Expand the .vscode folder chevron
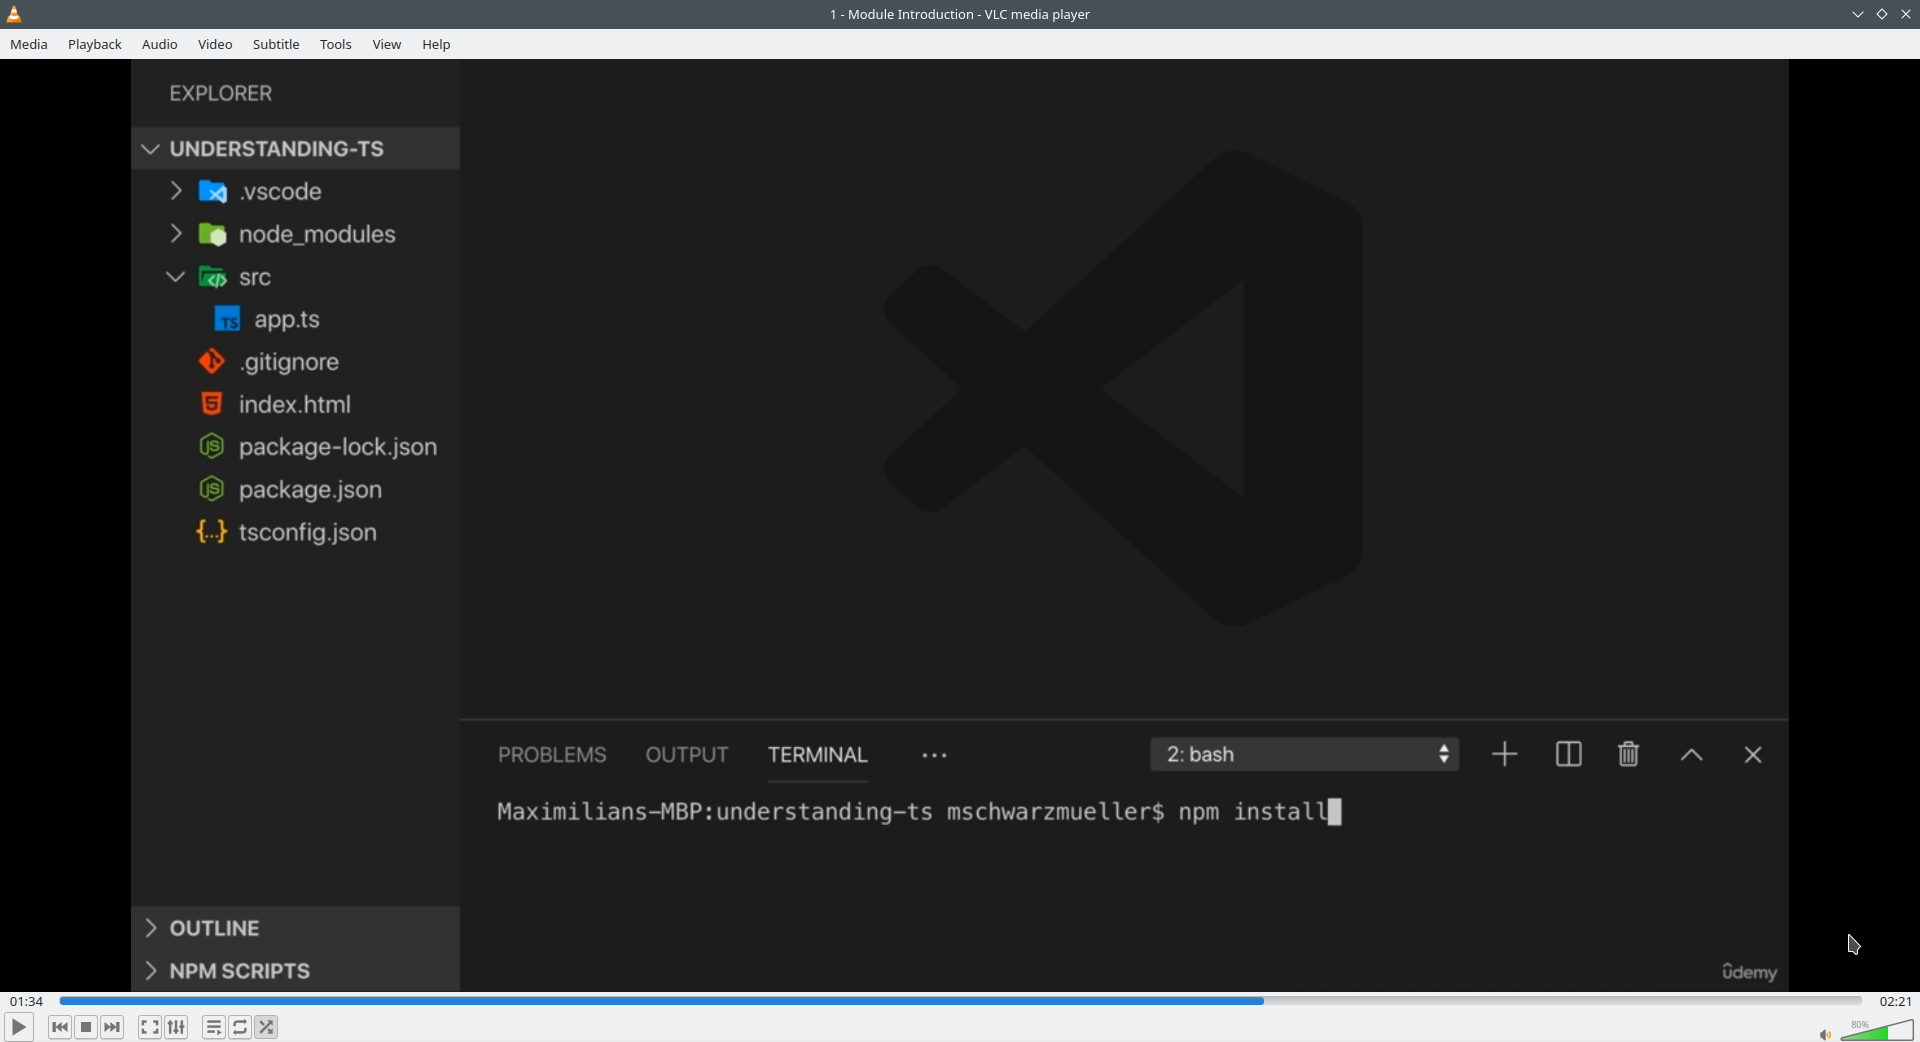Viewport: 1920px width, 1042px height. point(176,191)
